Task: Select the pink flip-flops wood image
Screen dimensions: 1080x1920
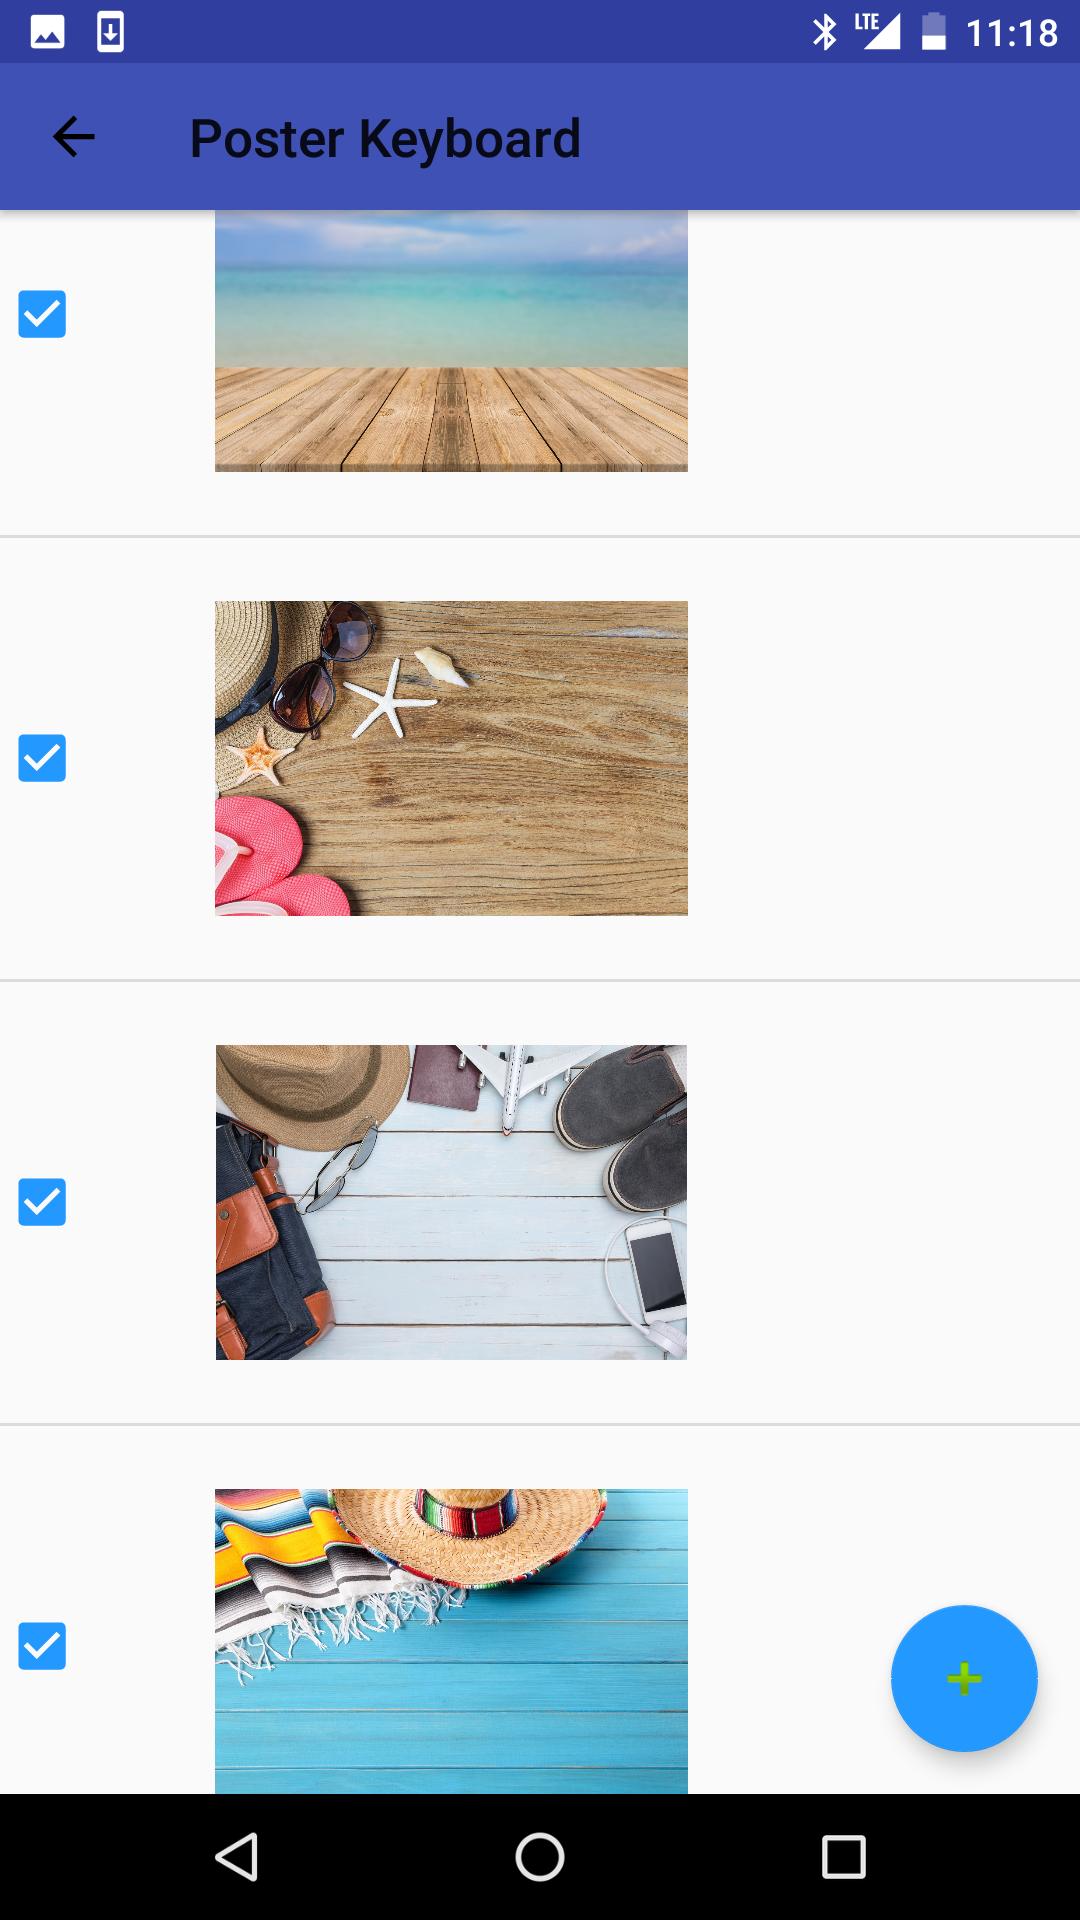Action: 451,758
